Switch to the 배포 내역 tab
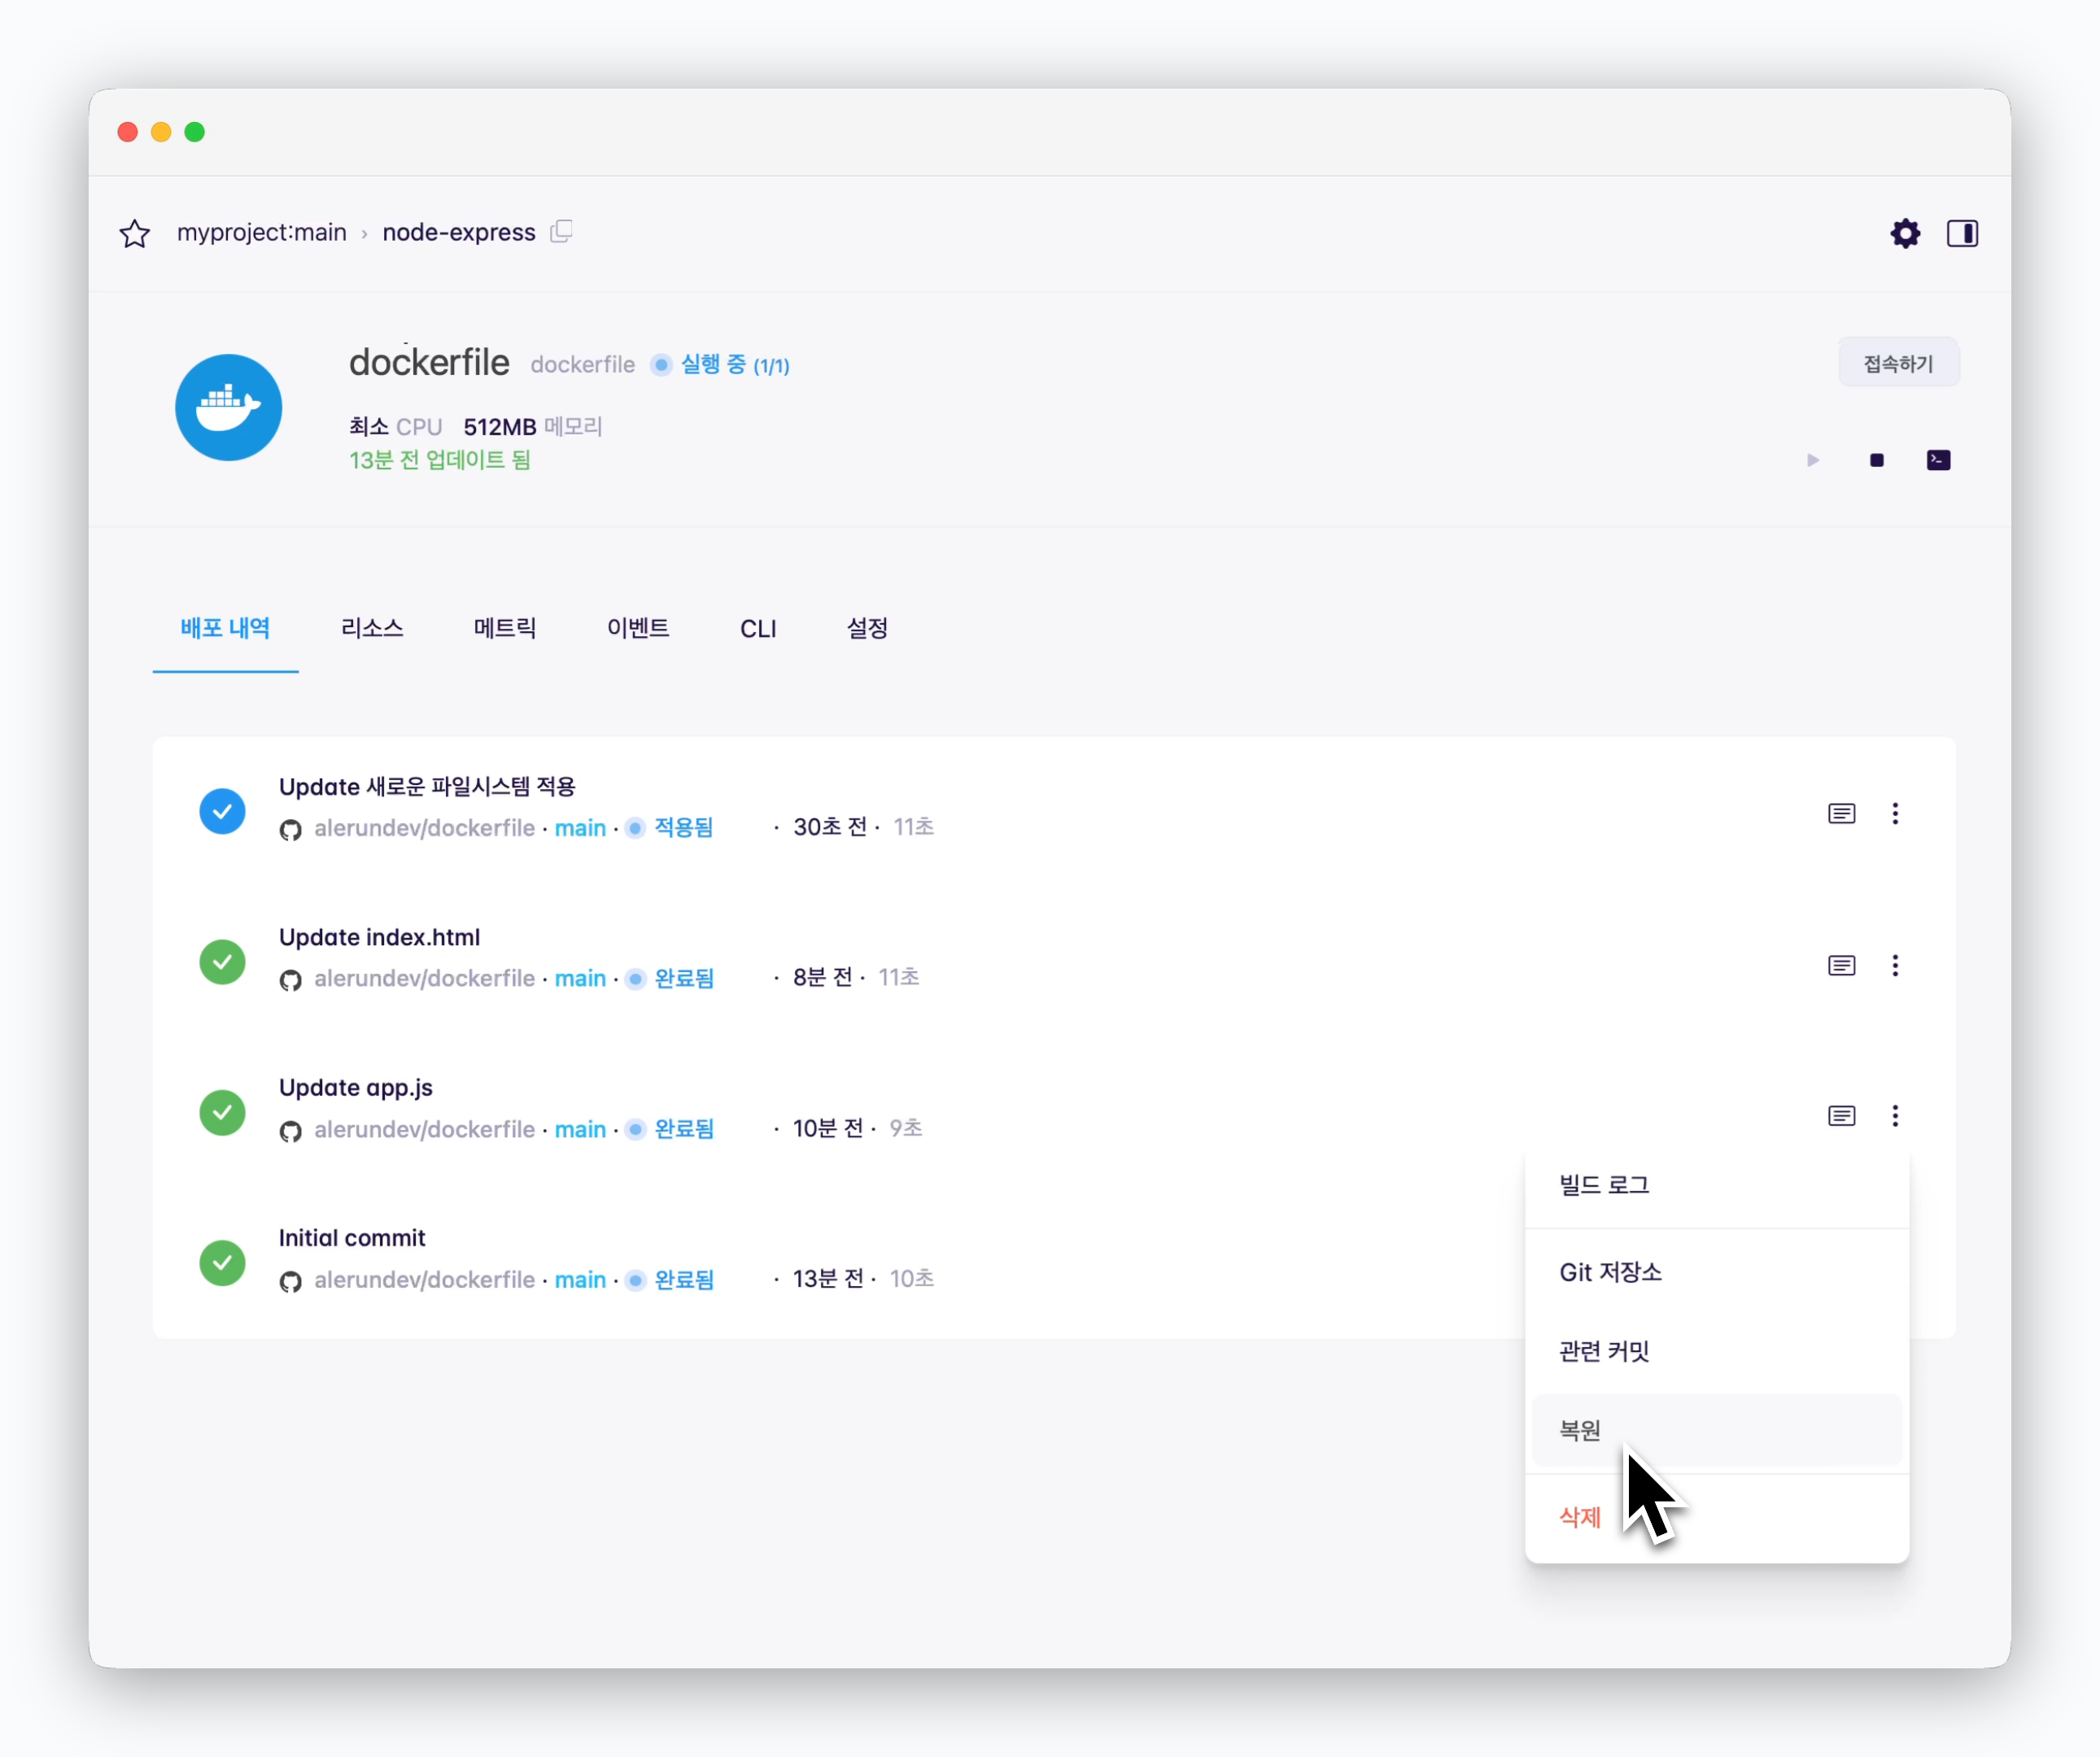 pyautogui.click(x=225, y=628)
